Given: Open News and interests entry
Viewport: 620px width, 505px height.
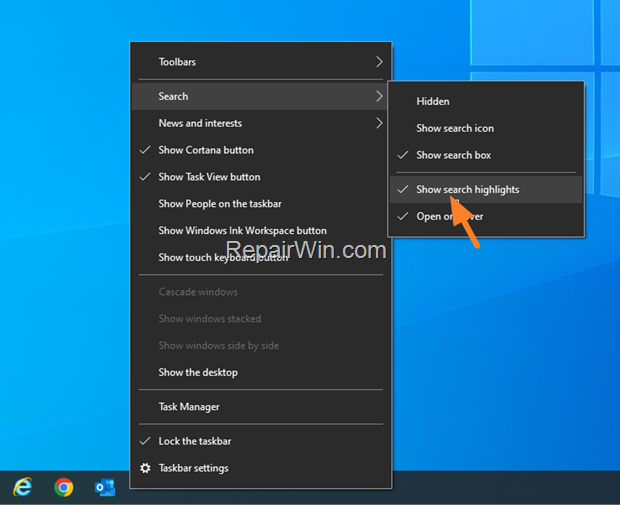Looking at the screenshot, I should tap(261, 123).
